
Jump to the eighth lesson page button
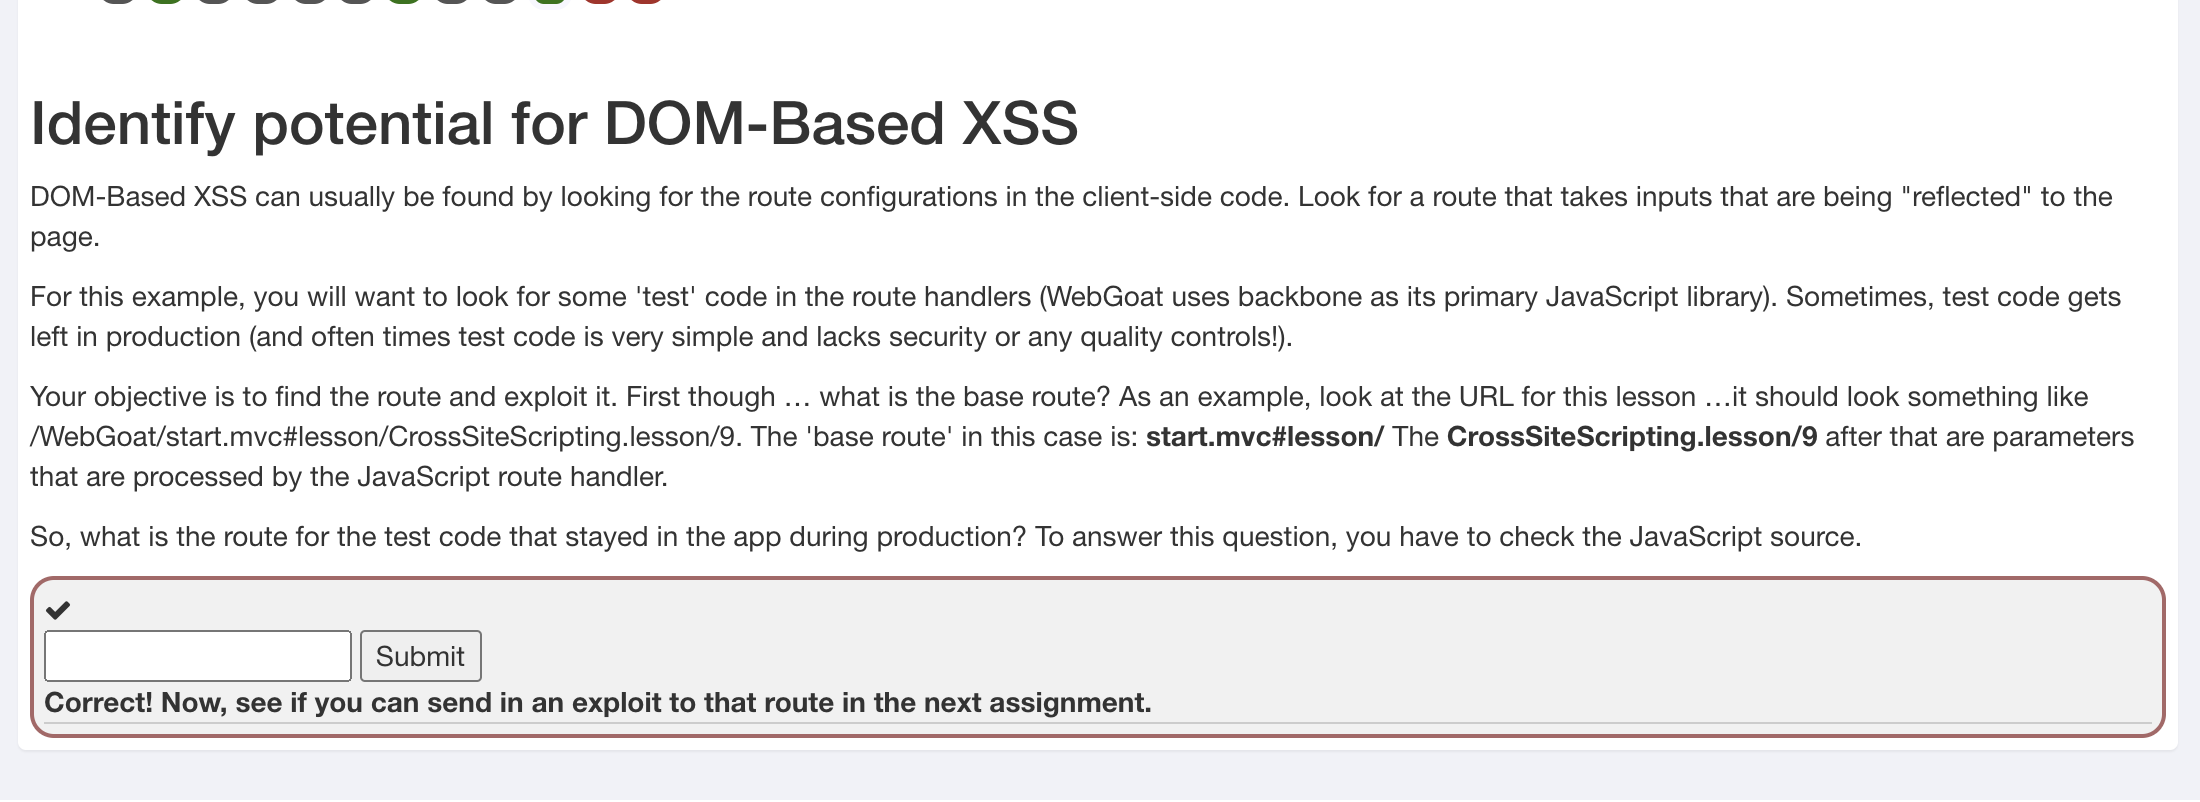tap(452, 1)
